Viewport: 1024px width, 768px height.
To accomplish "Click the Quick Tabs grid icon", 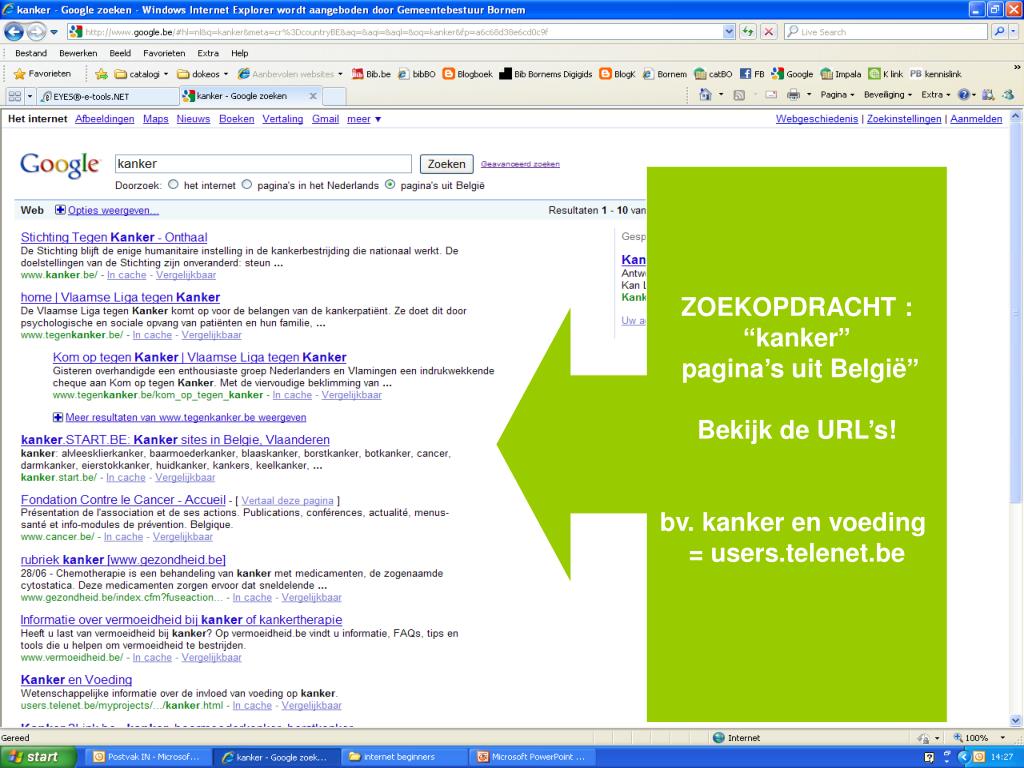I will coord(14,96).
